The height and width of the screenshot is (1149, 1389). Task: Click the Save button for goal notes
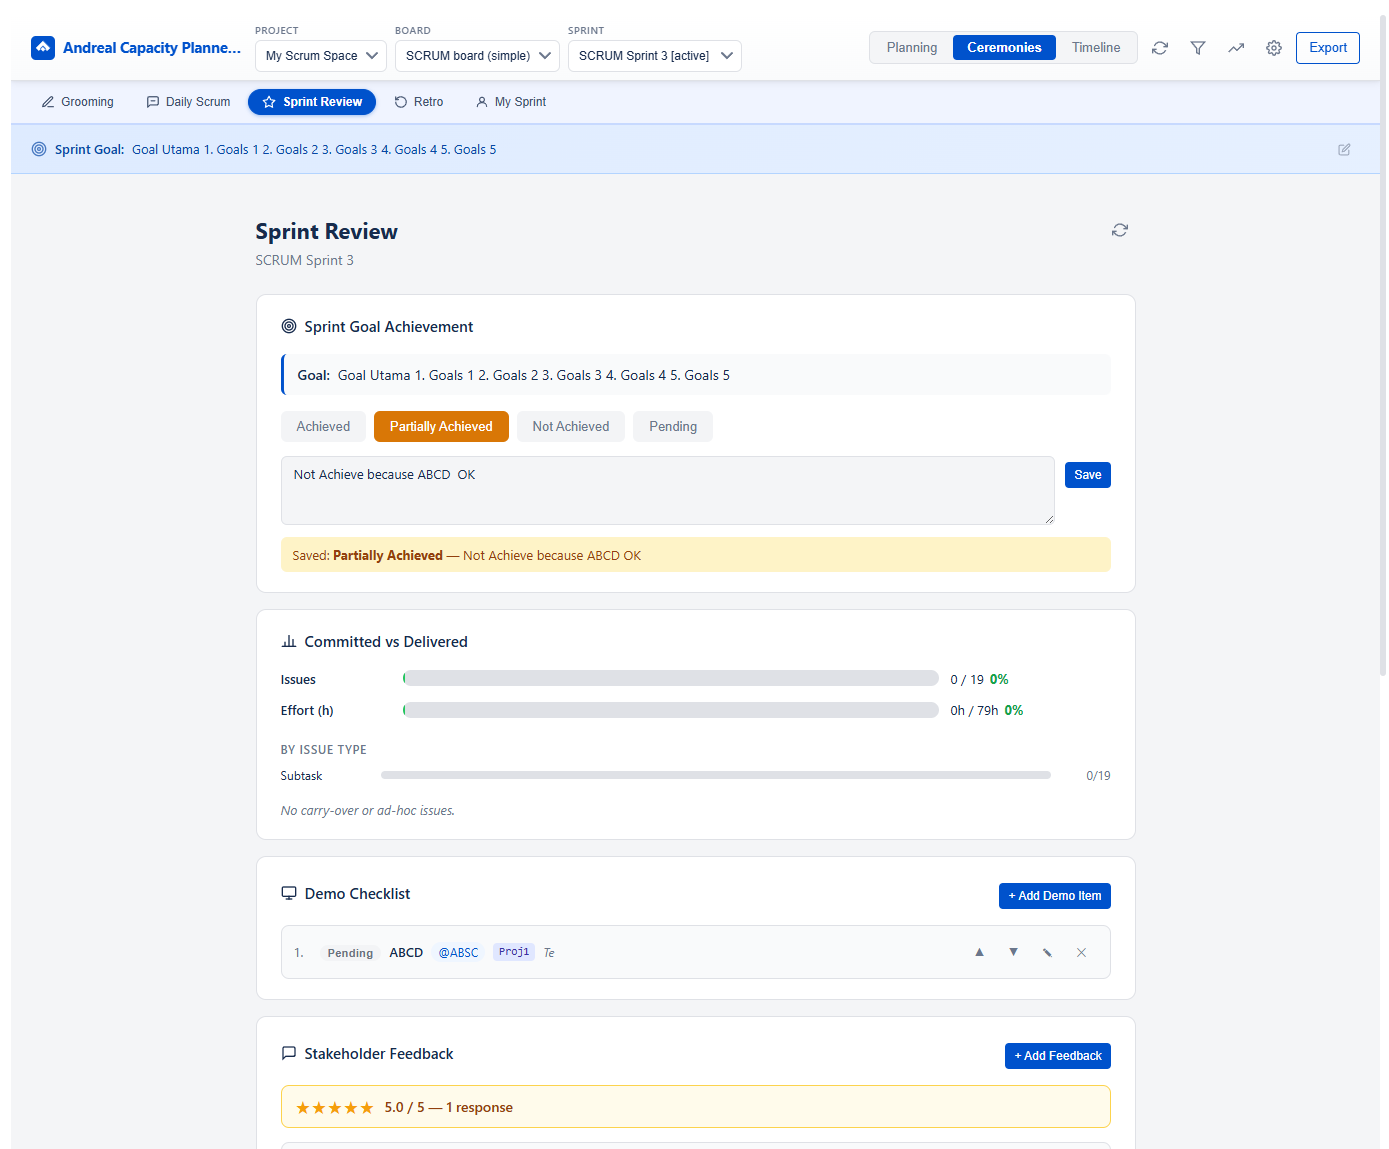tap(1087, 474)
